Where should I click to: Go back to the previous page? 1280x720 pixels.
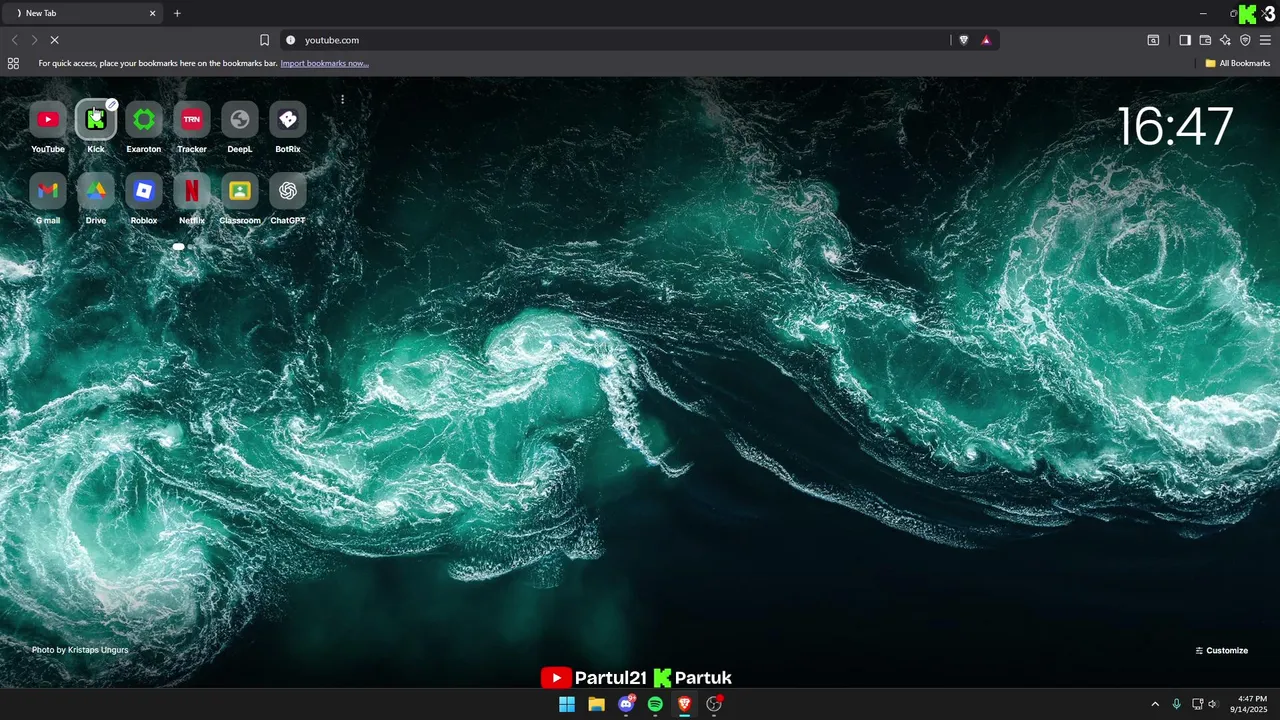[14, 40]
